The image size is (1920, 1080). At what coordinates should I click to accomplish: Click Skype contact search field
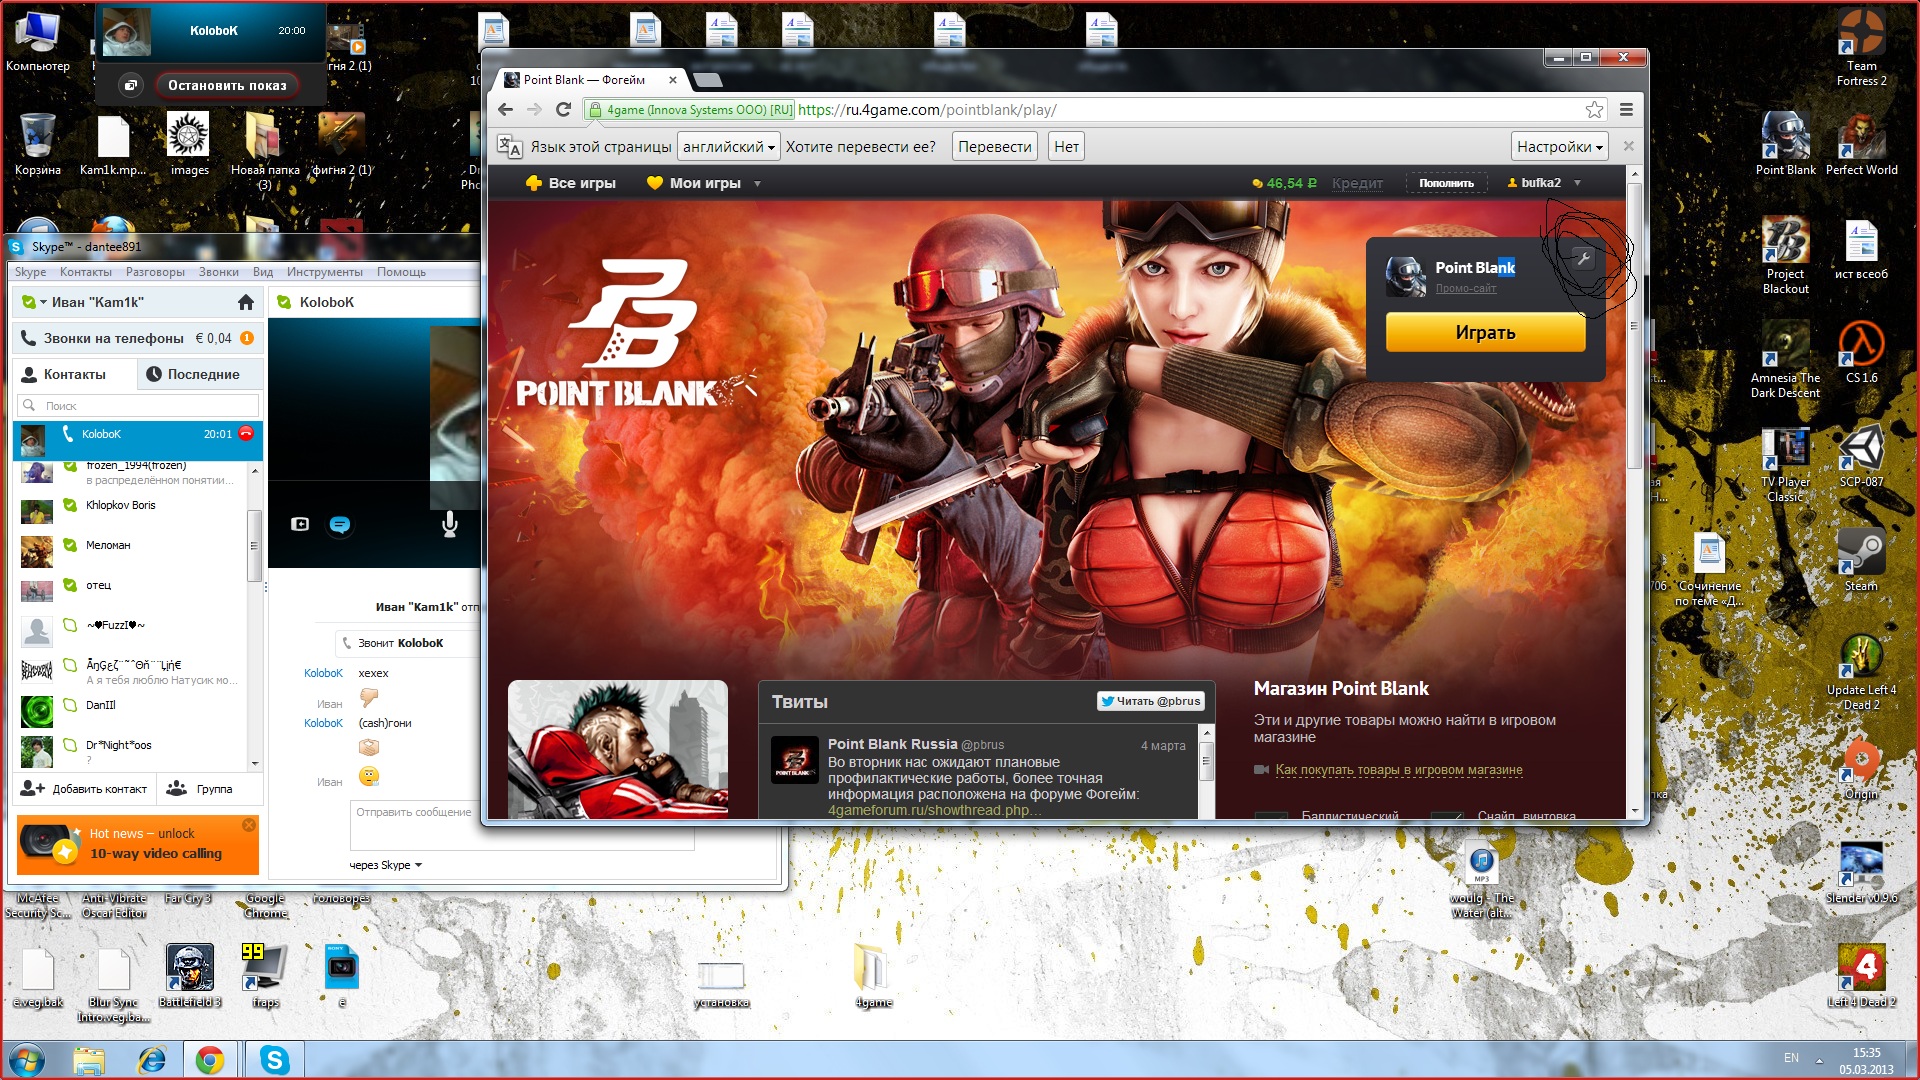click(x=138, y=405)
